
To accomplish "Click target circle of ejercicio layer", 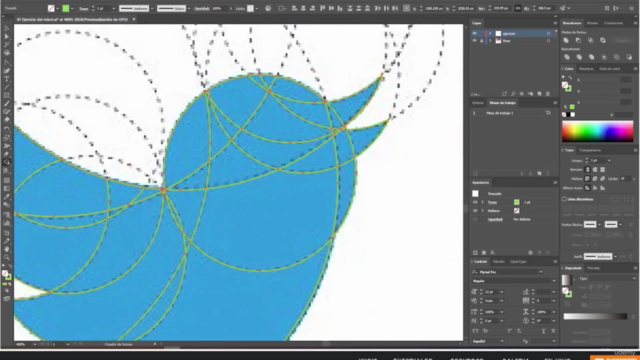I will (548, 33).
